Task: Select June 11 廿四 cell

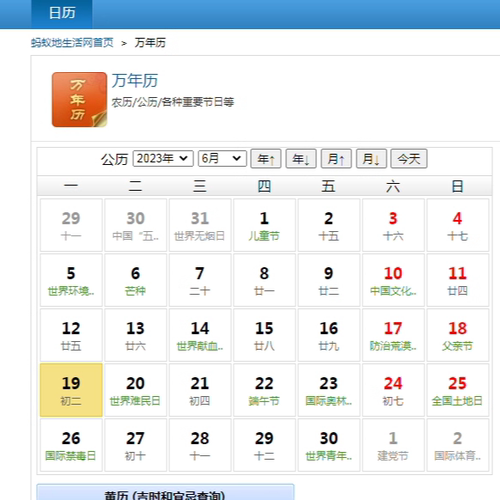Action: (458, 280)
